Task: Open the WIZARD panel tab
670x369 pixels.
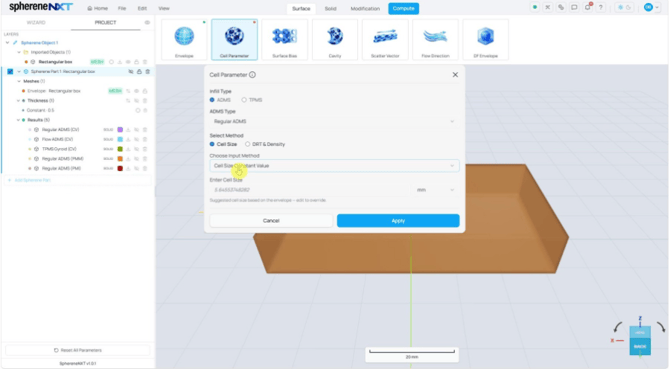Action: 36,23
